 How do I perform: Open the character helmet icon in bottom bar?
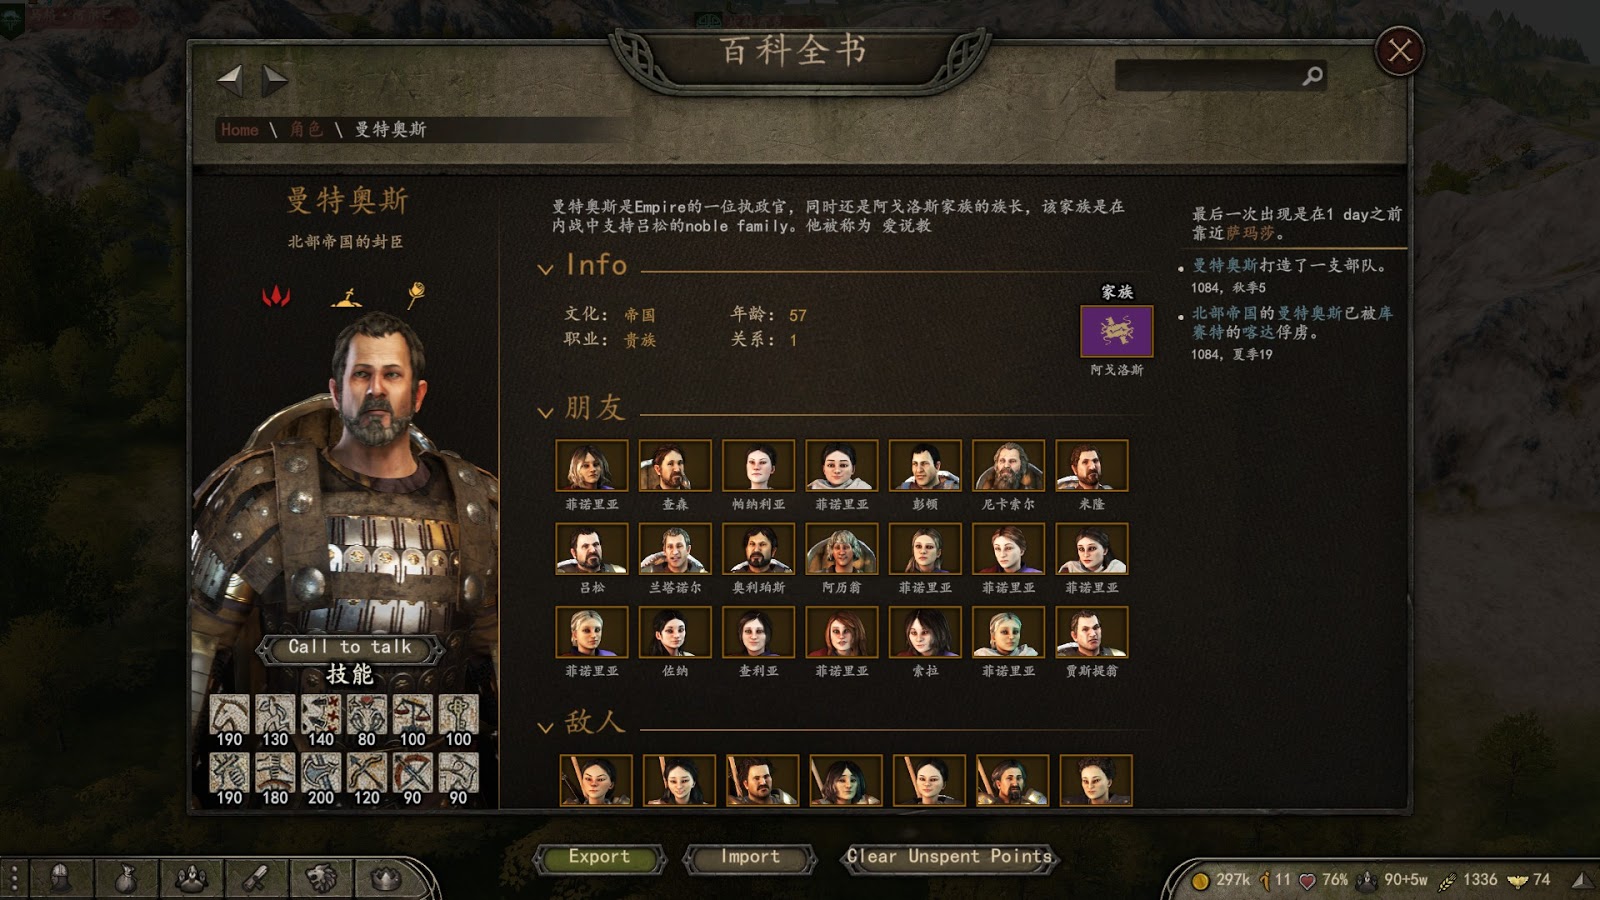tap(60, 878)
